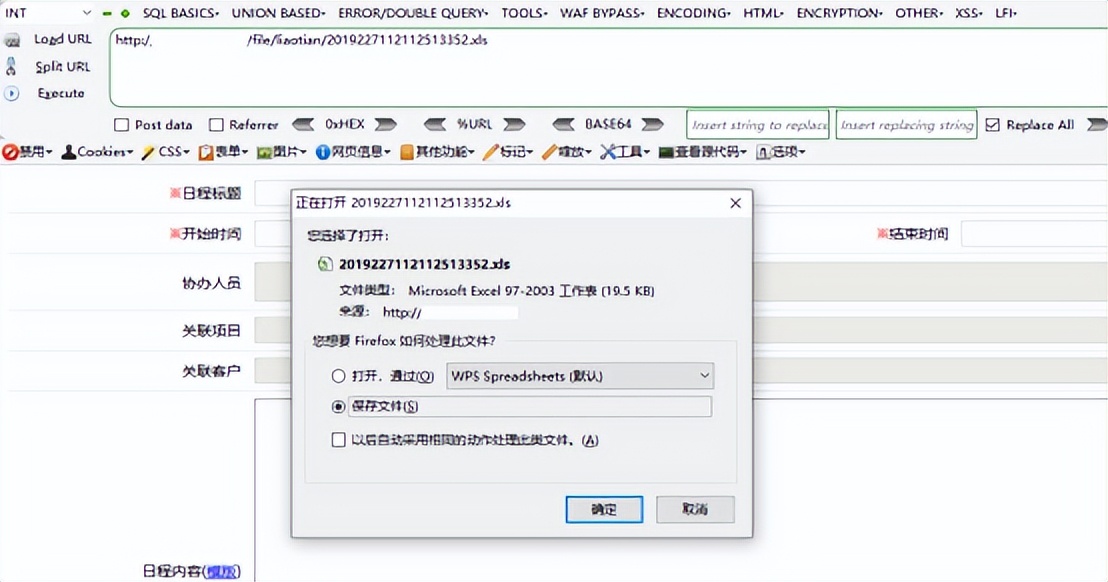
Task: Click the Cookies person icon
Action: click(x=69, y=152)
